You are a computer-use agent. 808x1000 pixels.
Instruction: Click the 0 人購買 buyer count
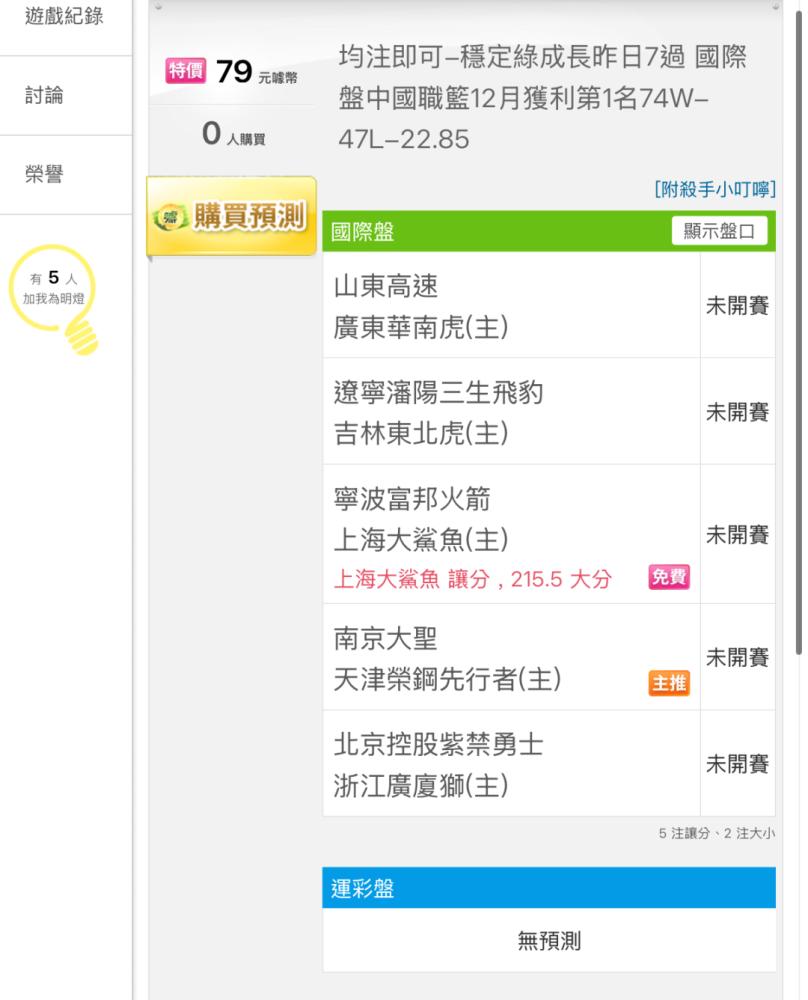[x=234, y=135]
